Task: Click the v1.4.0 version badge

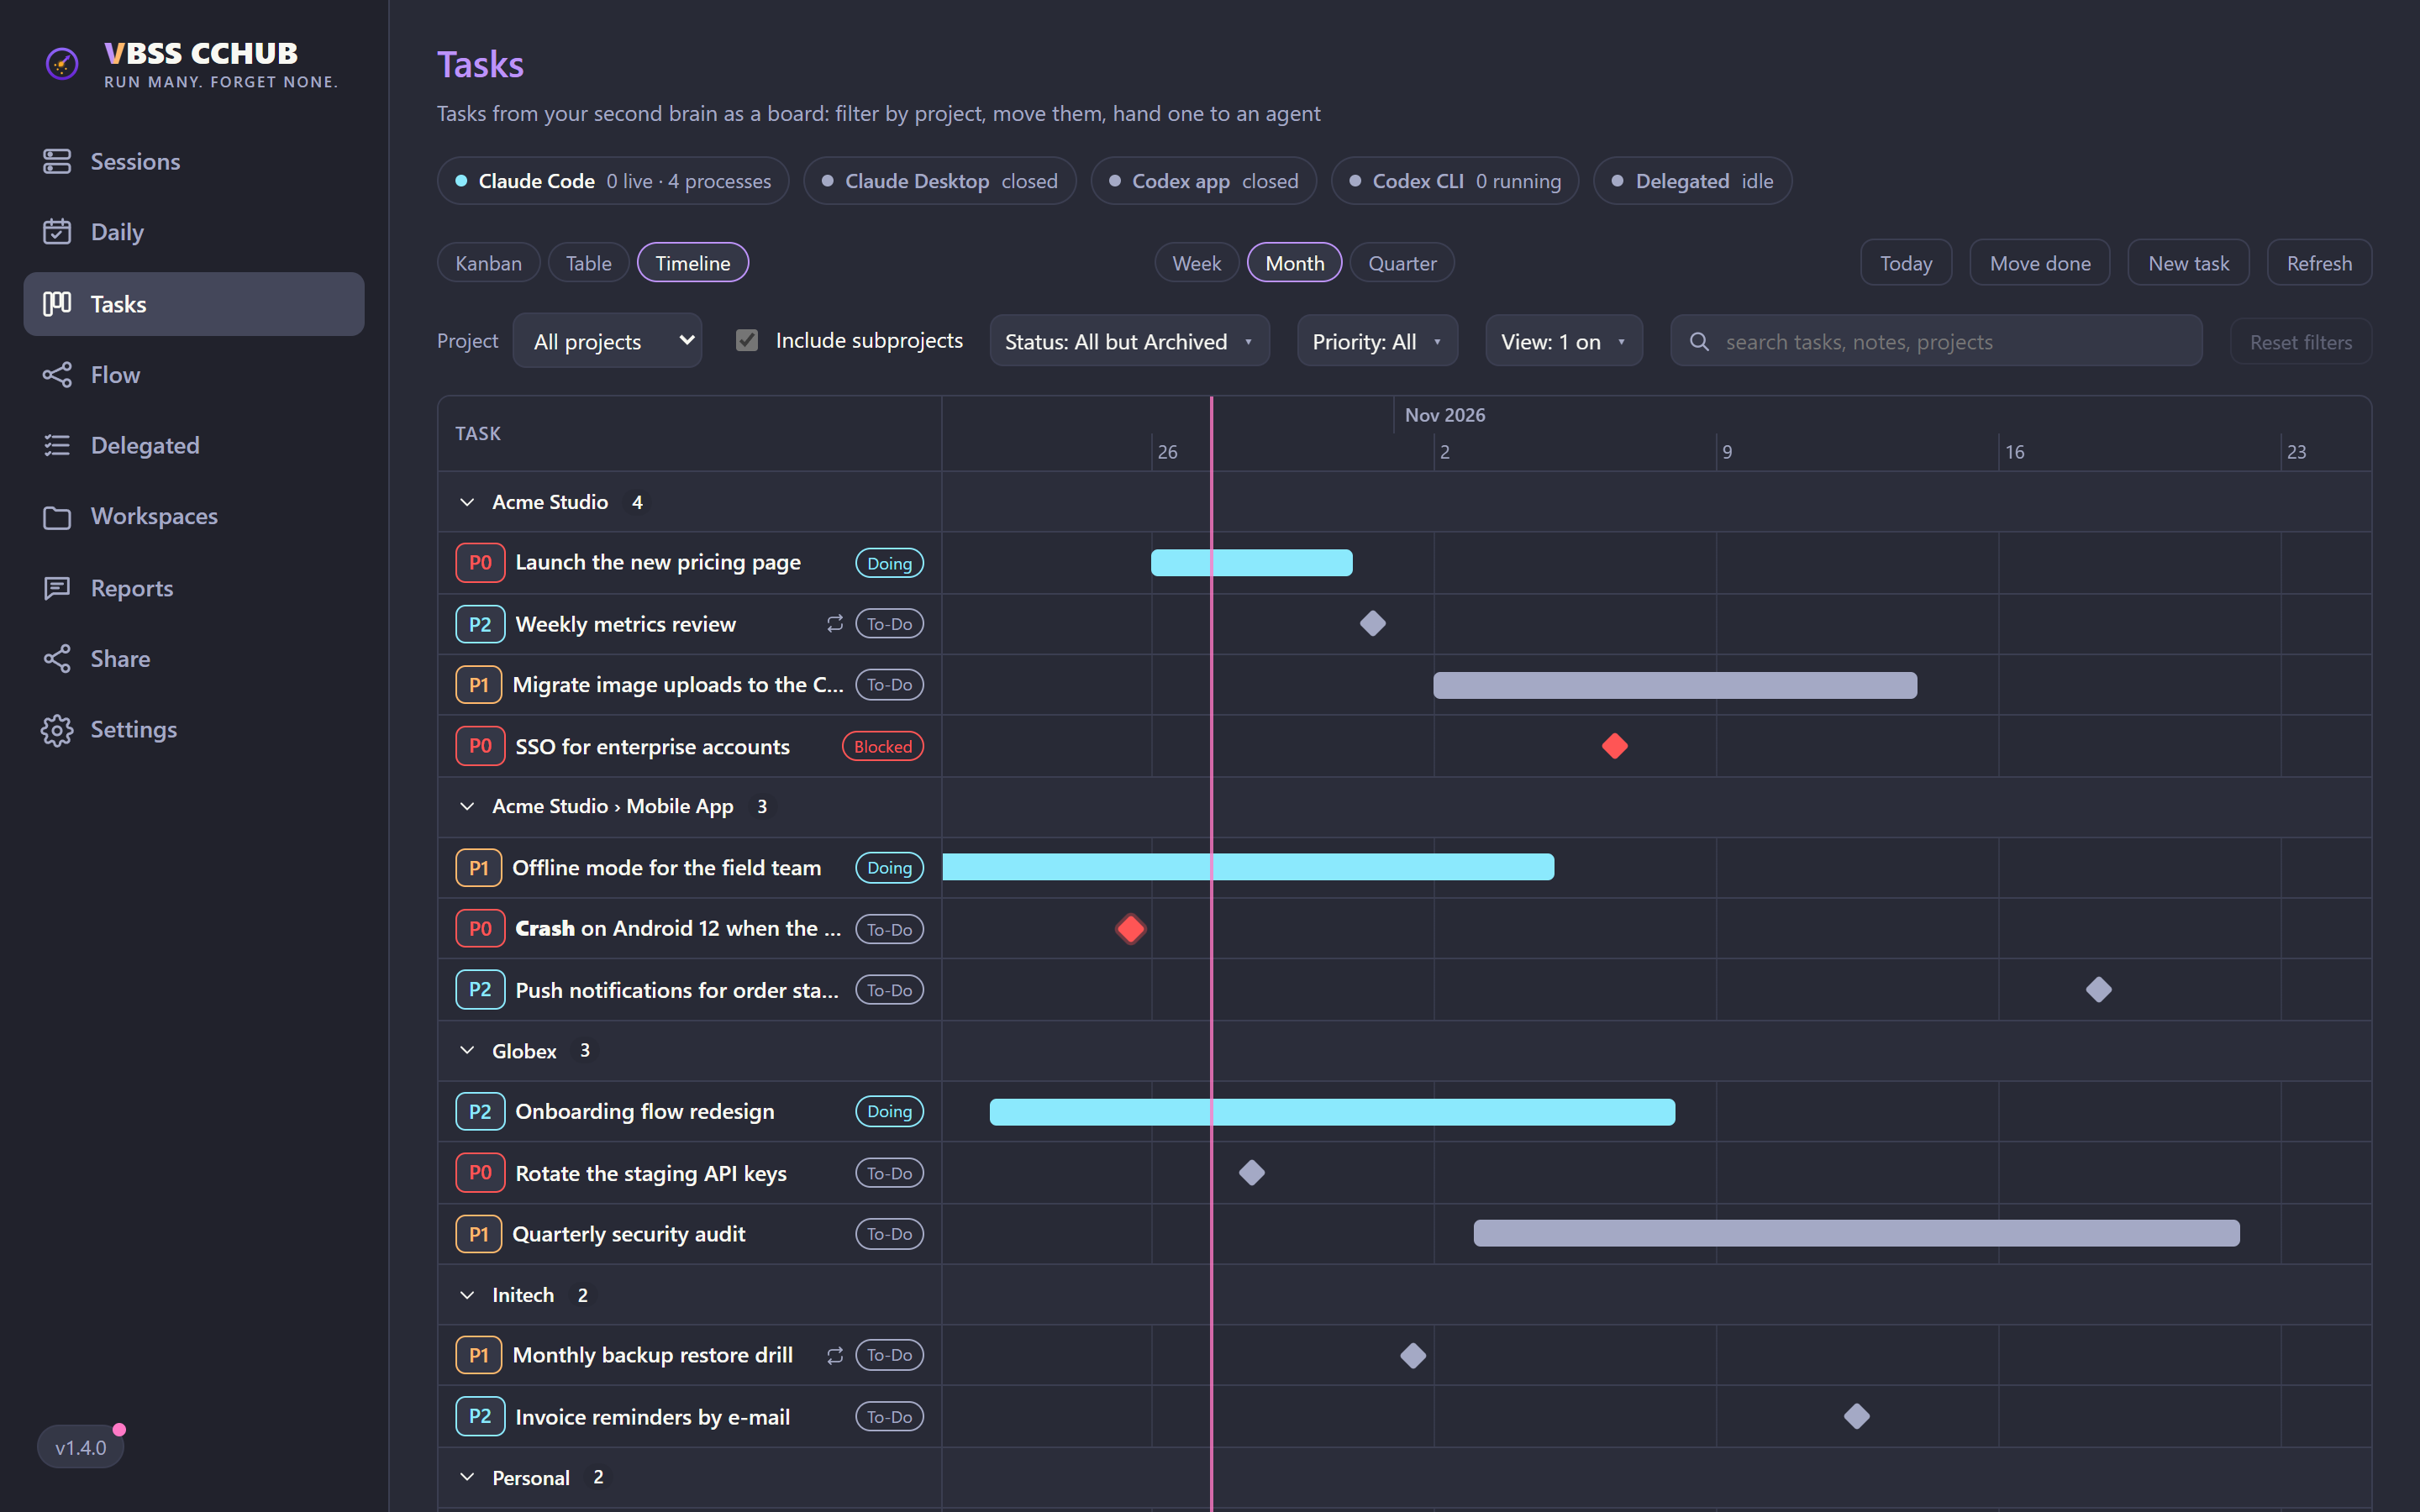Action: click(x=80, y=1447)
